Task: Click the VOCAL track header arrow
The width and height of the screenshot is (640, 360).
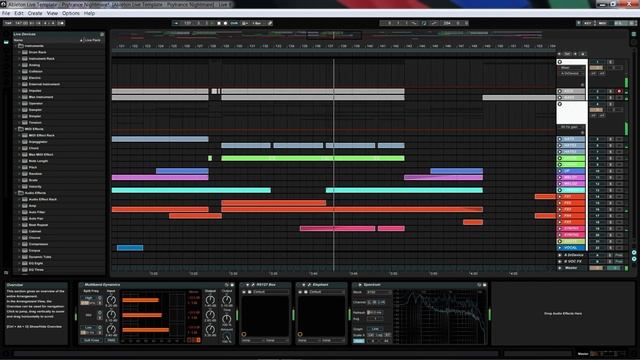Action: click(x=560, y=248)
